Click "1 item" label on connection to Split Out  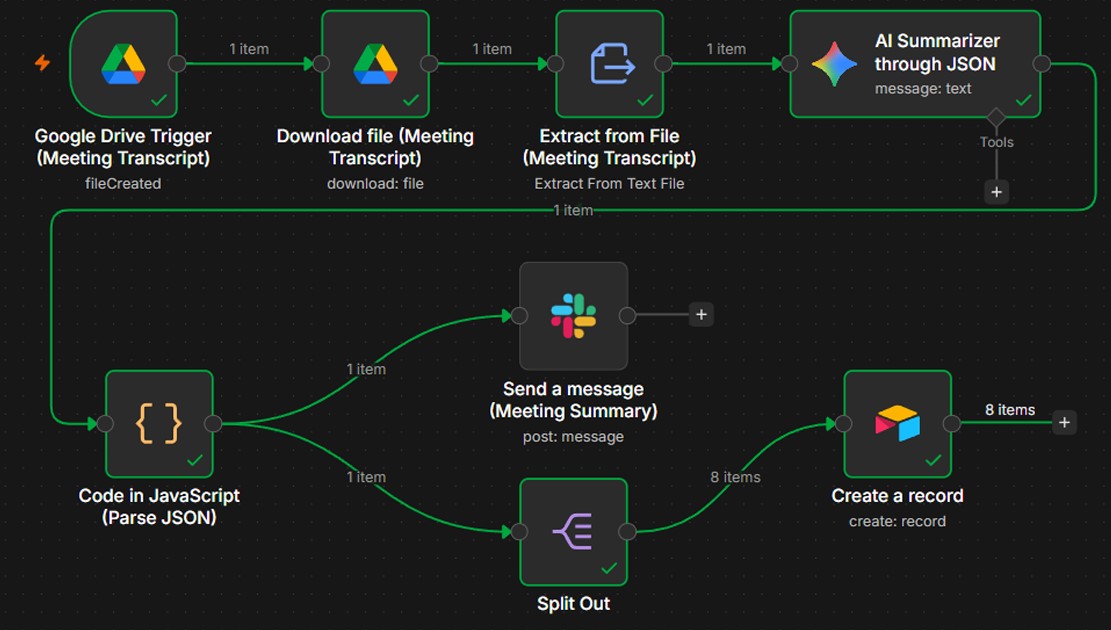366,477
